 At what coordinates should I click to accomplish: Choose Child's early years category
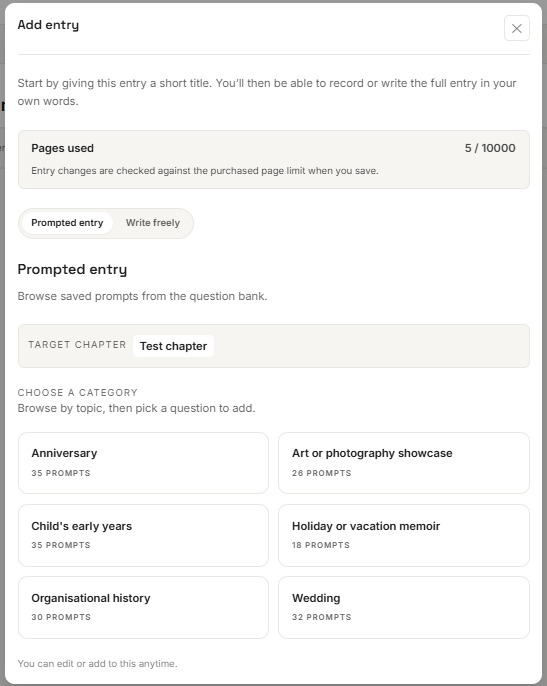143,535
